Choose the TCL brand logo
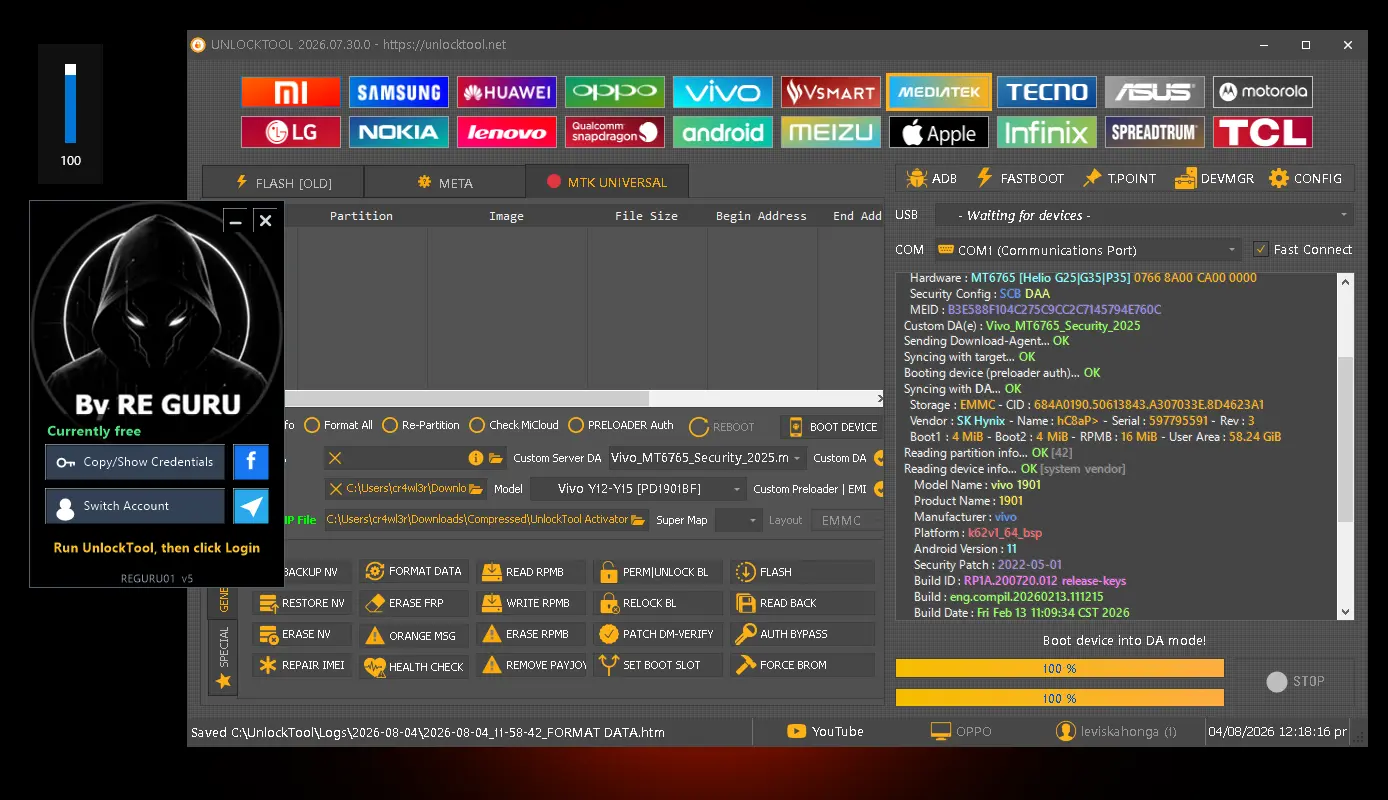 [1263, 132]
